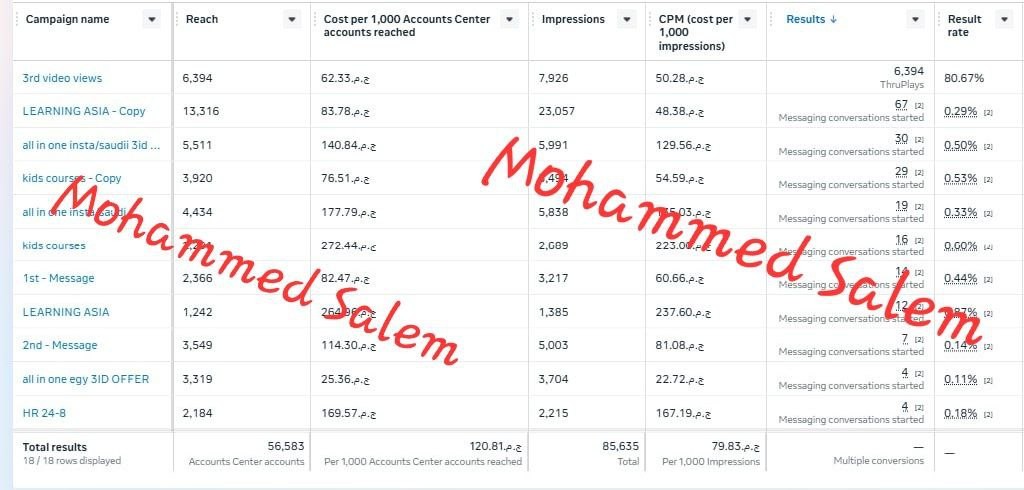Open the kids courses - Copy campaign
The image size is (1024, 490).
[72, 178]
